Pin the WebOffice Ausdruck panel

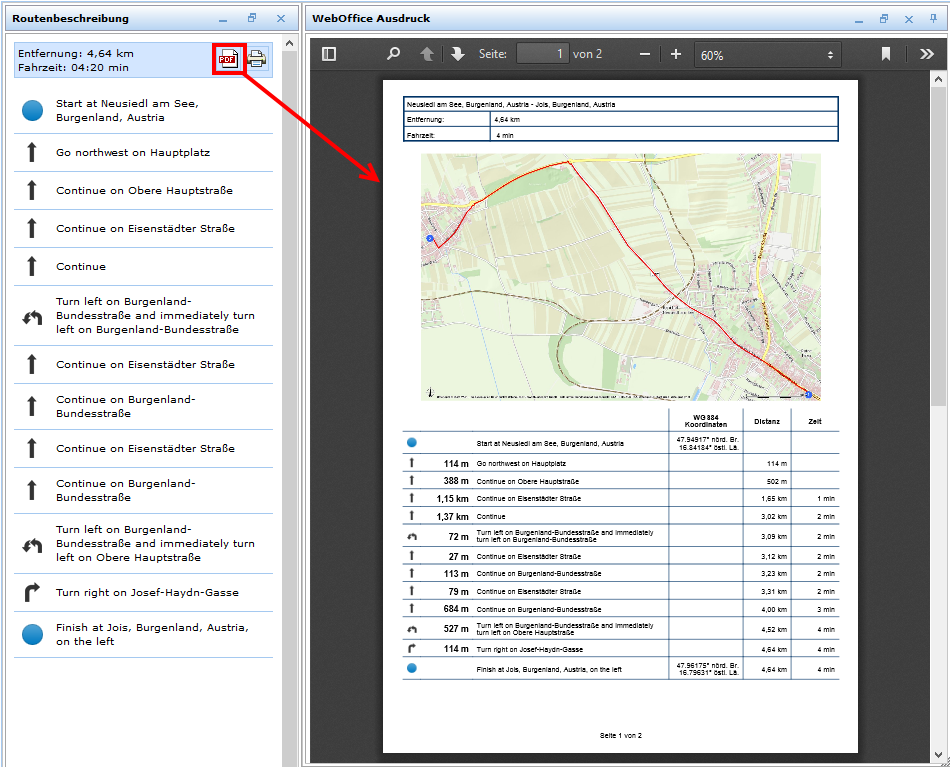(933, 18)
